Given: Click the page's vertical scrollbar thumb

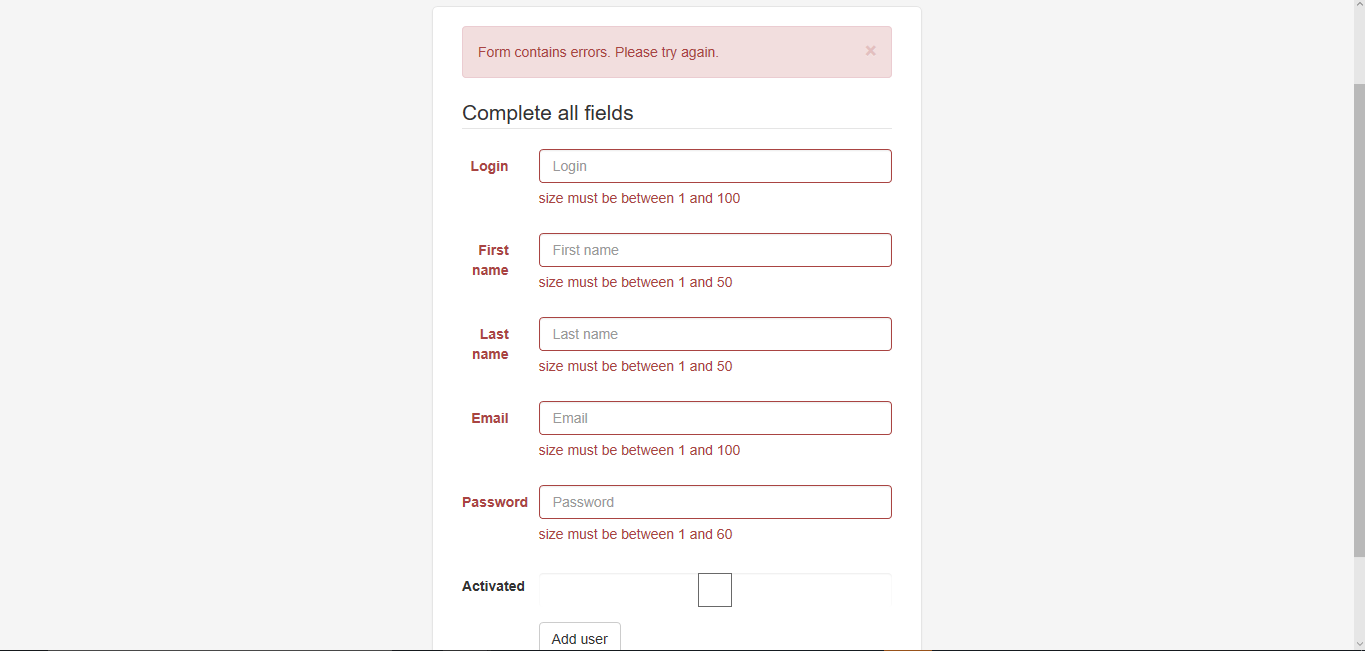Looking at the screenshot, I should point(1358,320).
